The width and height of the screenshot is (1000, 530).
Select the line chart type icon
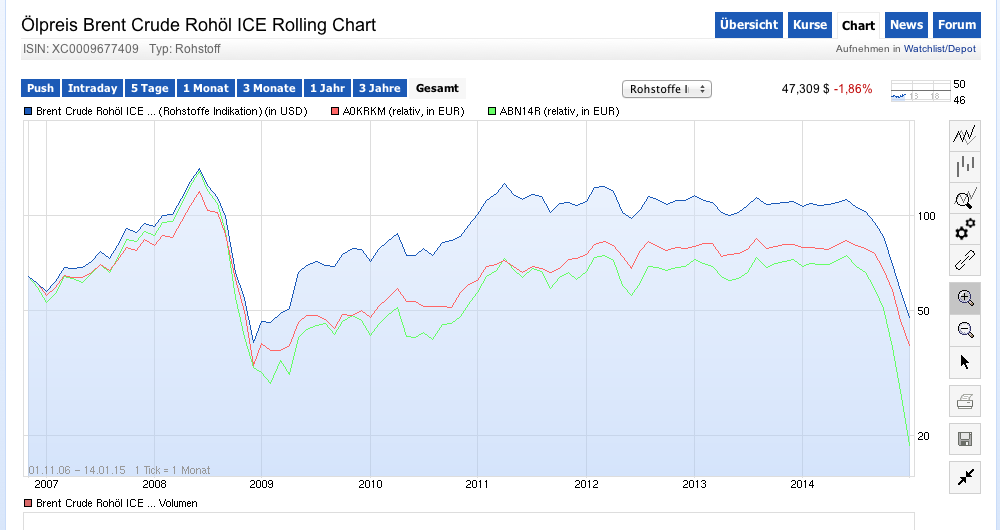[x=964, y=135]
